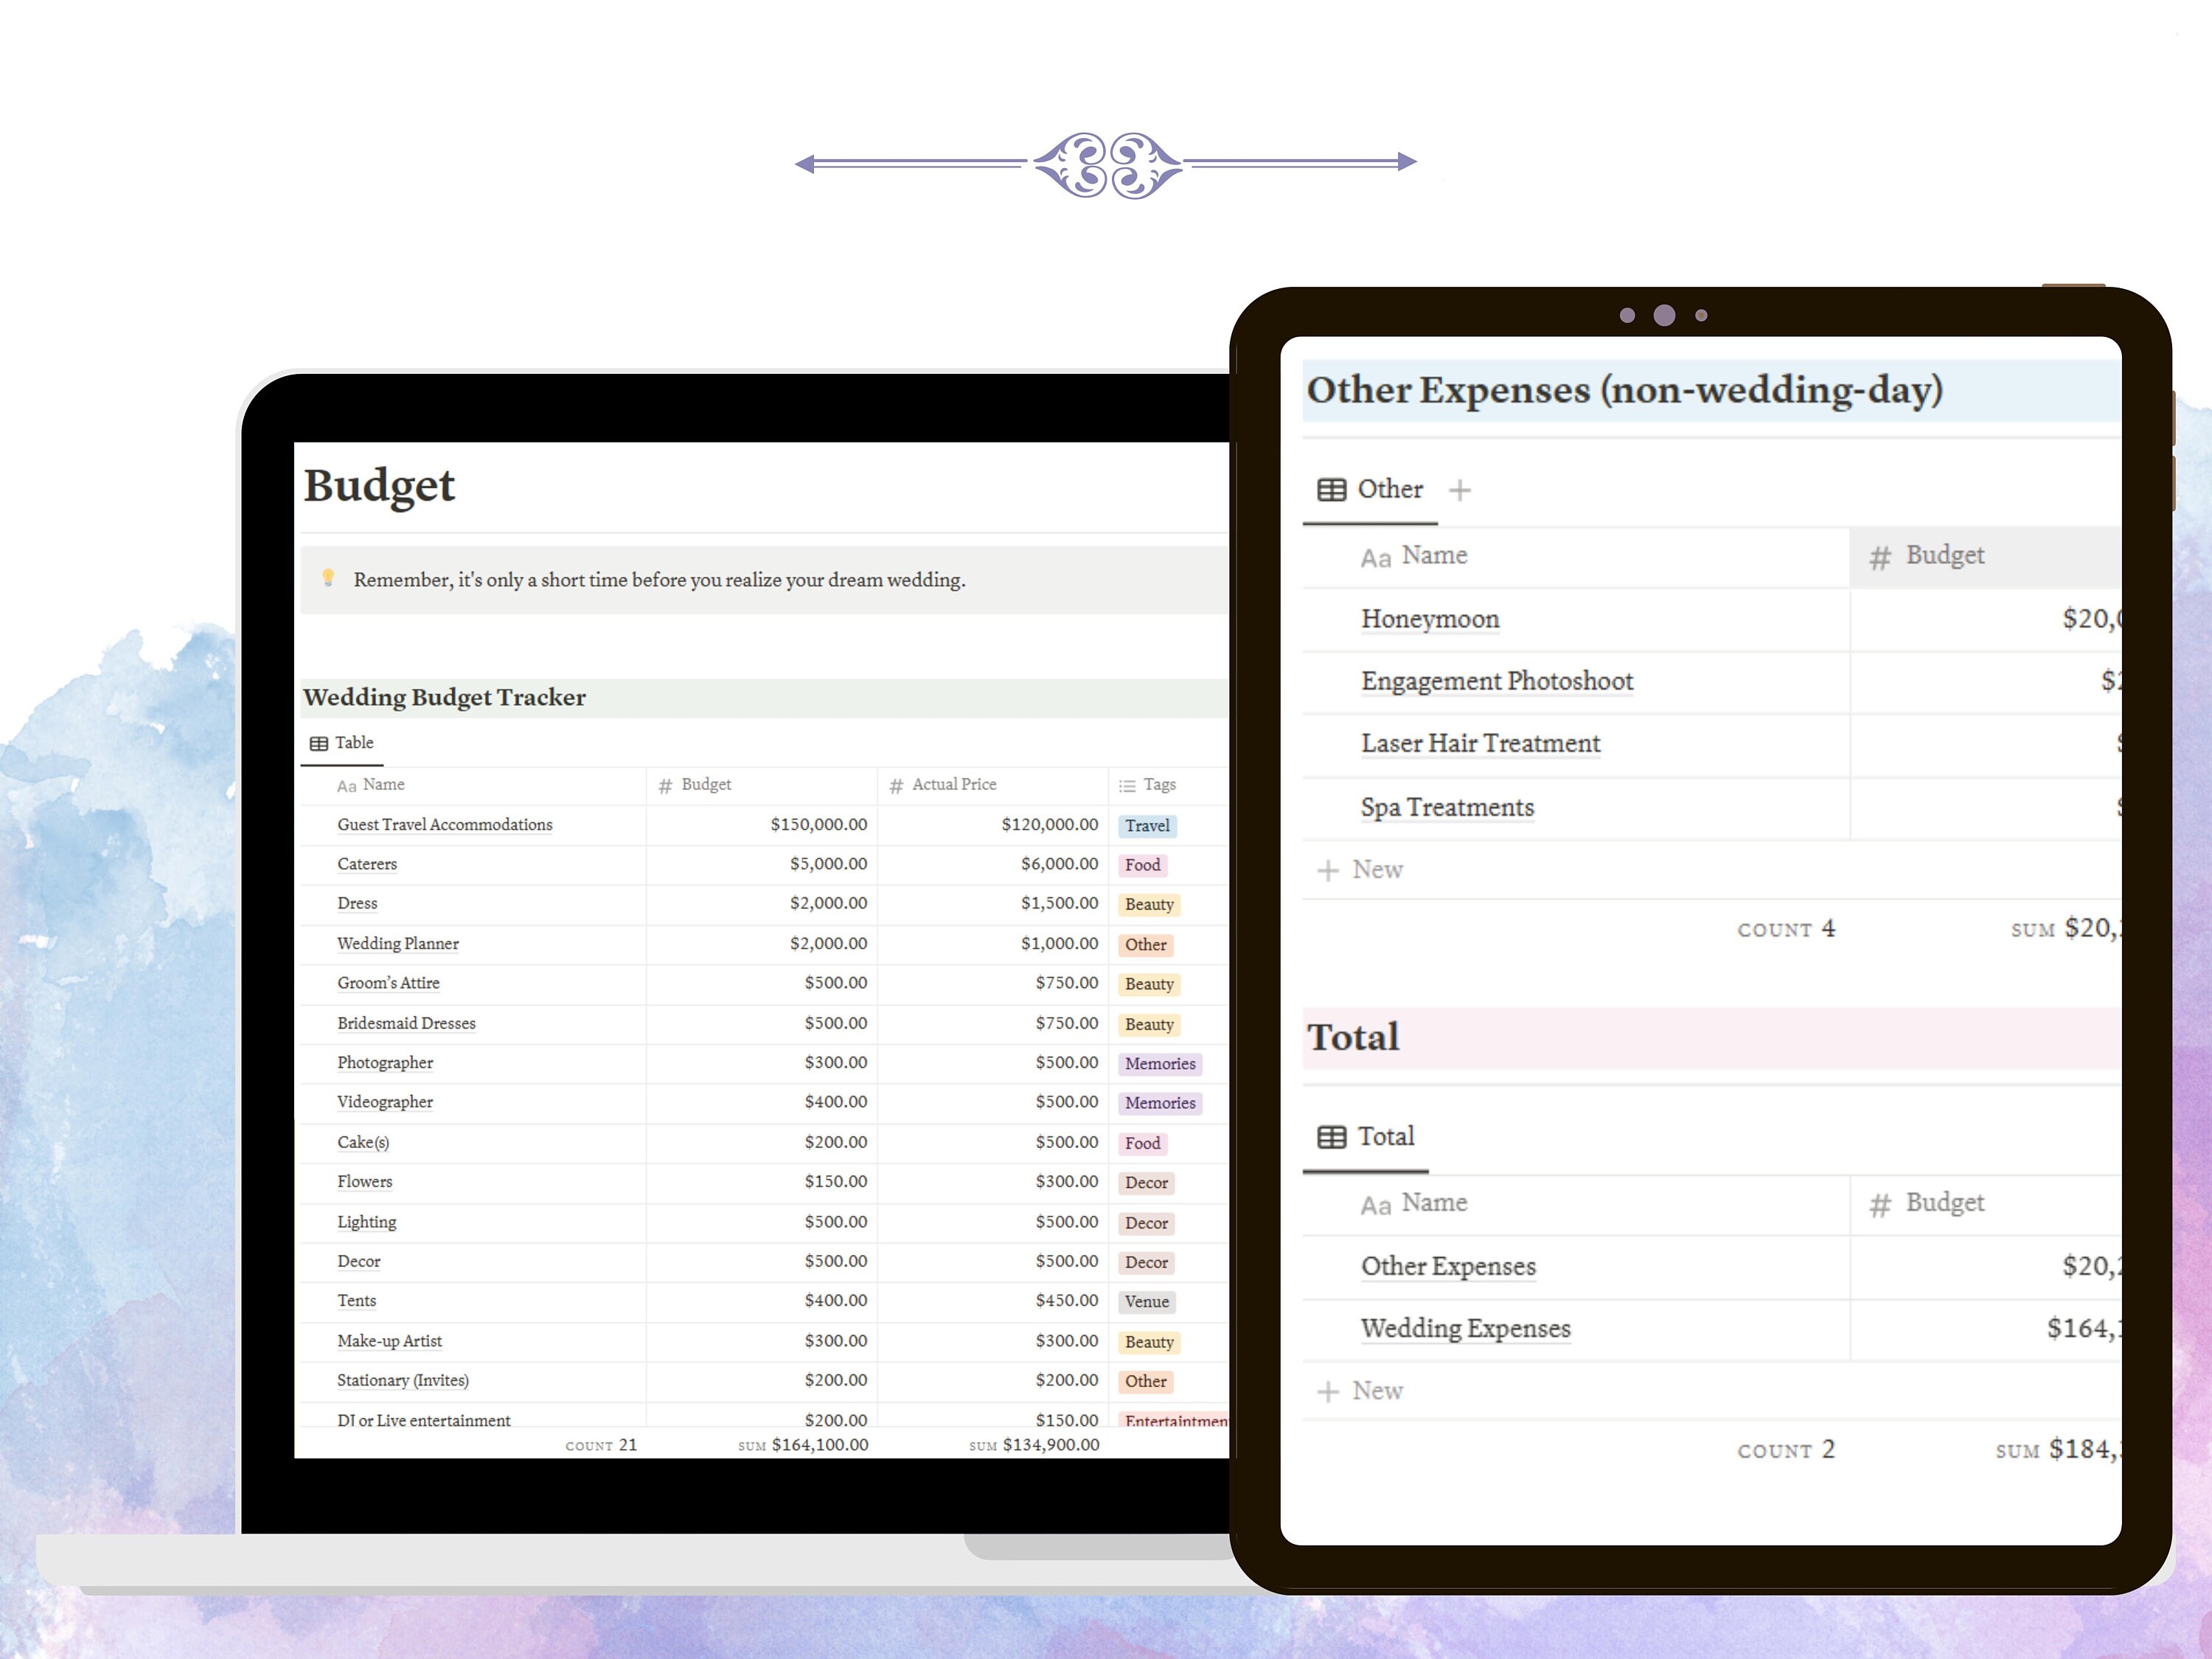Open the Flowers entry
Image resolution: width=2212 pixels, height=1659 pixels.
(x=364, y=1182)
